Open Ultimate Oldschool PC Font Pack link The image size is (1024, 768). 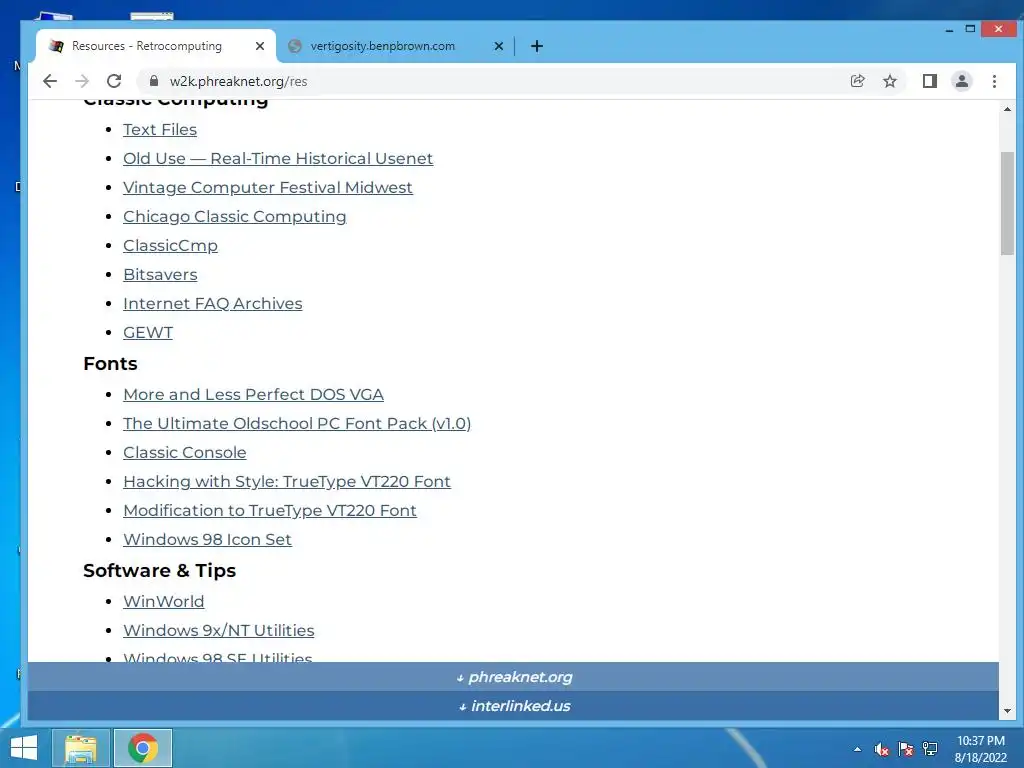pos(297,423)
